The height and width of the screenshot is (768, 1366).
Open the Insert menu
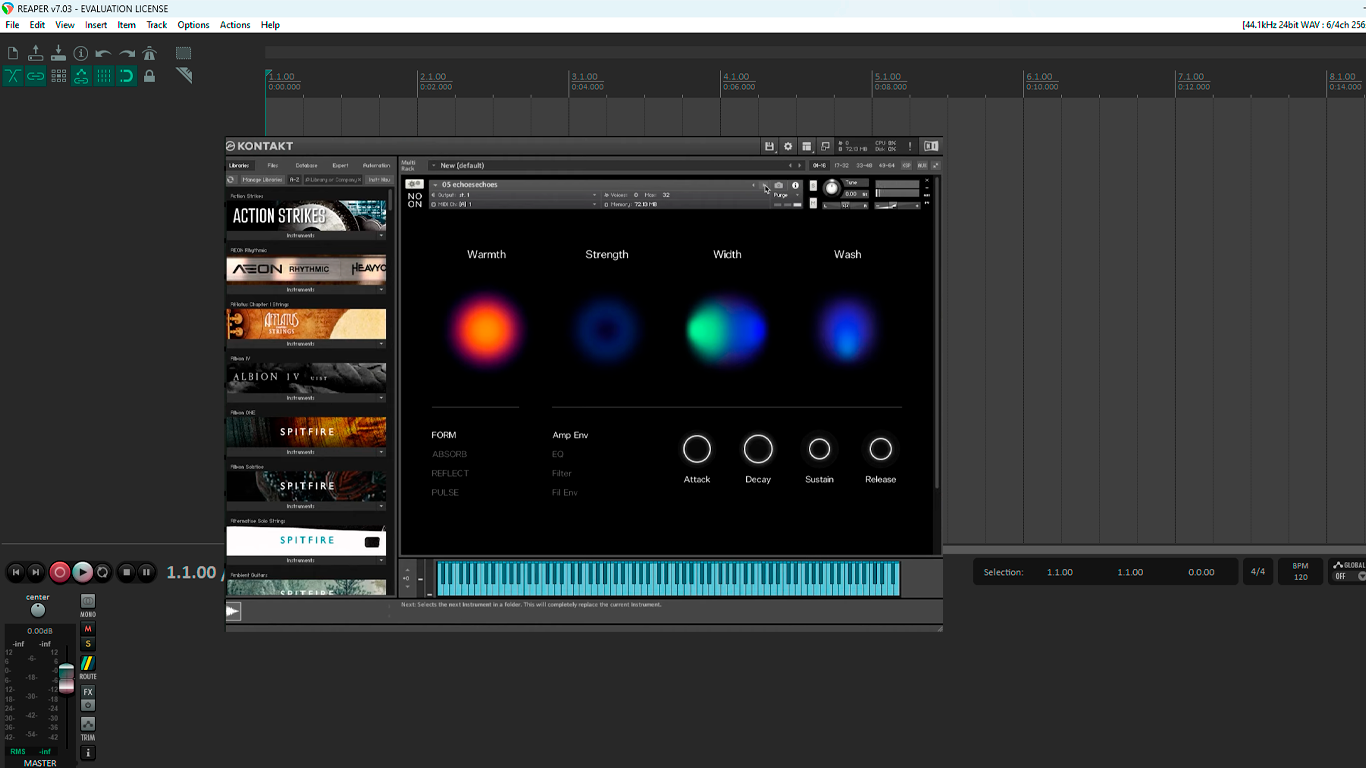tap(96, 25)
